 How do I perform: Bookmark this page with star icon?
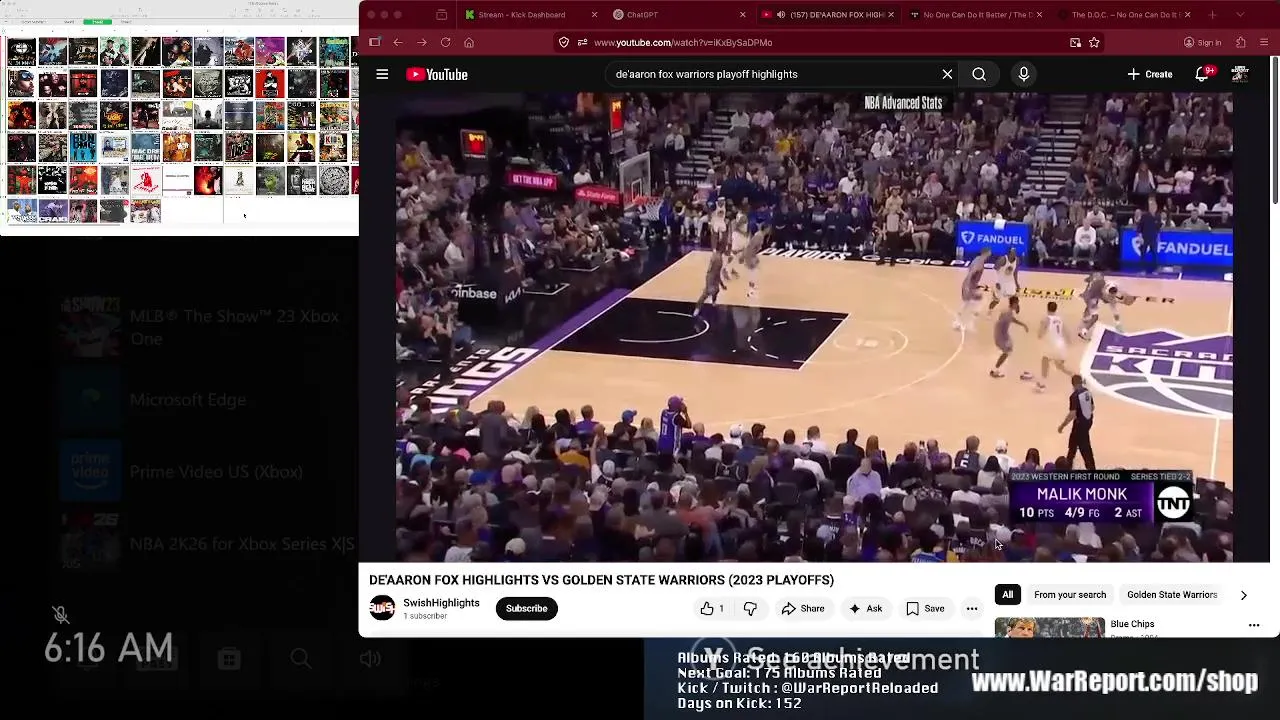(1094, 42)
